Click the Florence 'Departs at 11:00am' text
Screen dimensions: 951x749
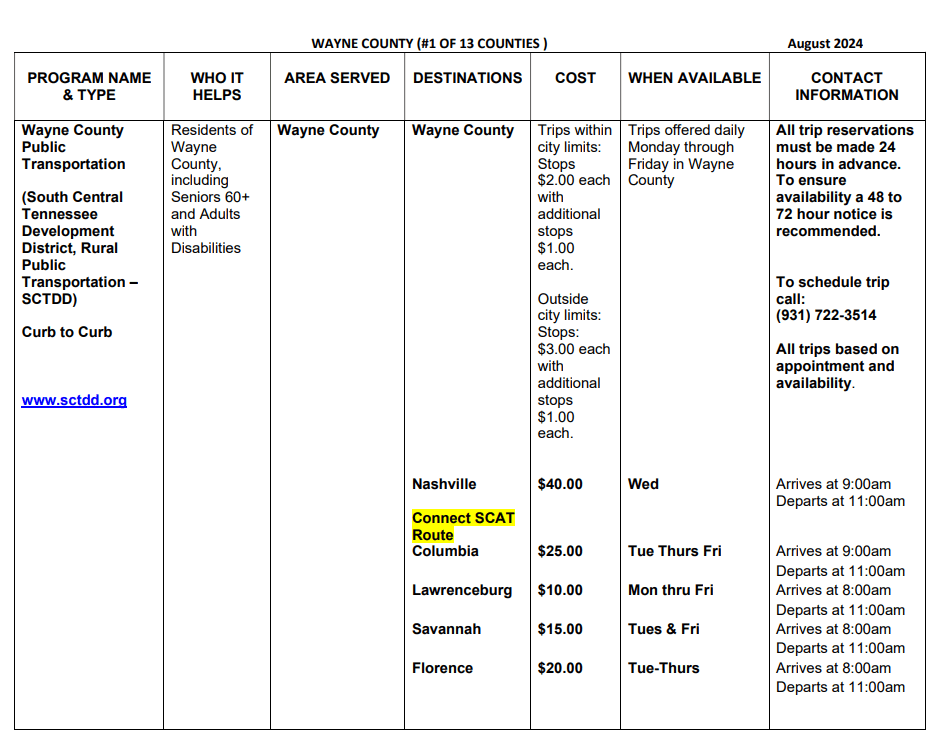point(840,688)
